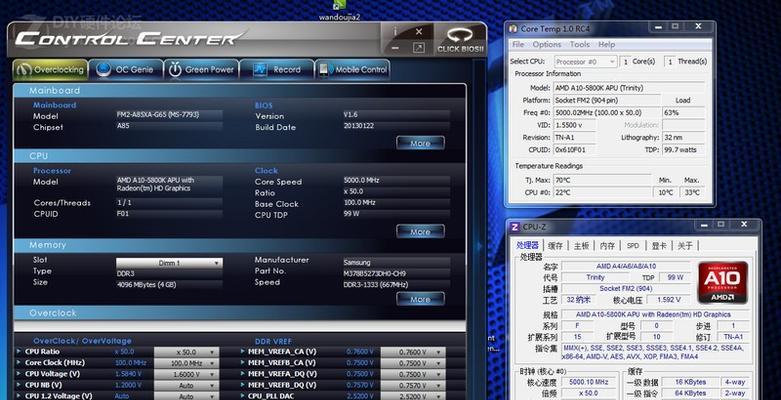
Task: Click the Thread(s) count field in Core Temp
Action: point(670,62)
